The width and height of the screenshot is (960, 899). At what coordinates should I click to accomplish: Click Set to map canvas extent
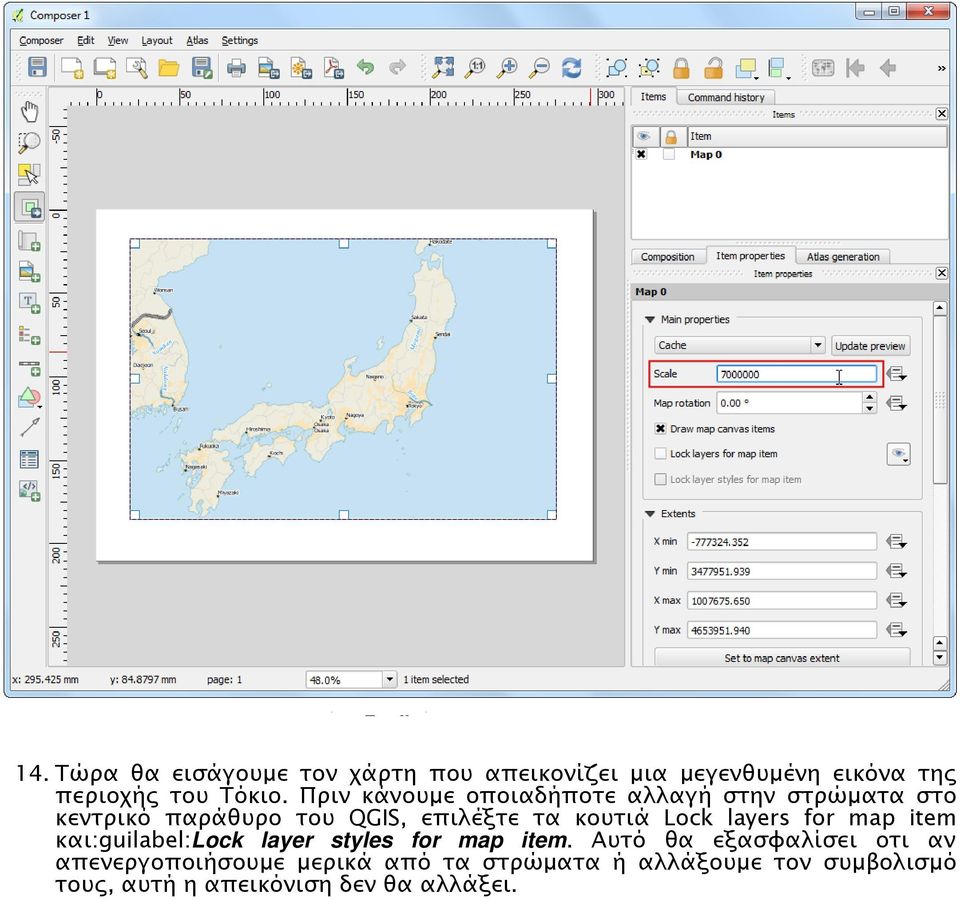click(782, 658)
